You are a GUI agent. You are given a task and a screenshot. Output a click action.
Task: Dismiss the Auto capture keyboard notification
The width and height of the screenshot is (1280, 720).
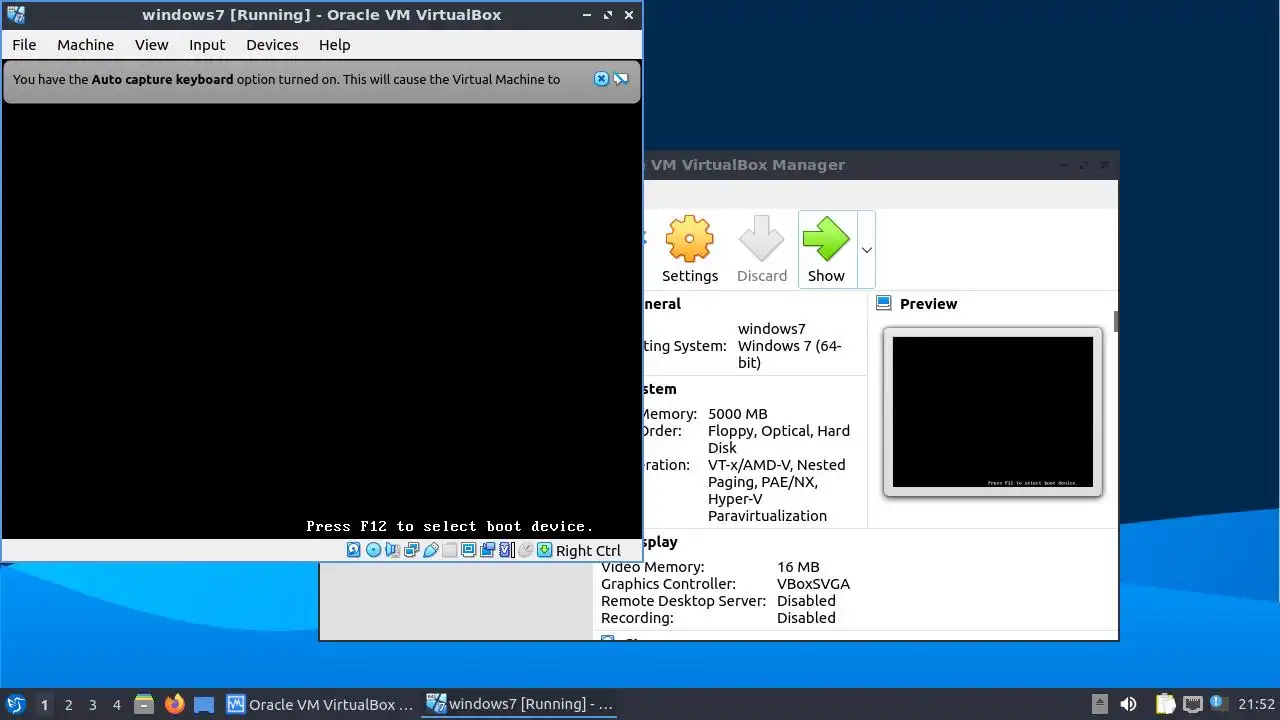coord(601,79)
